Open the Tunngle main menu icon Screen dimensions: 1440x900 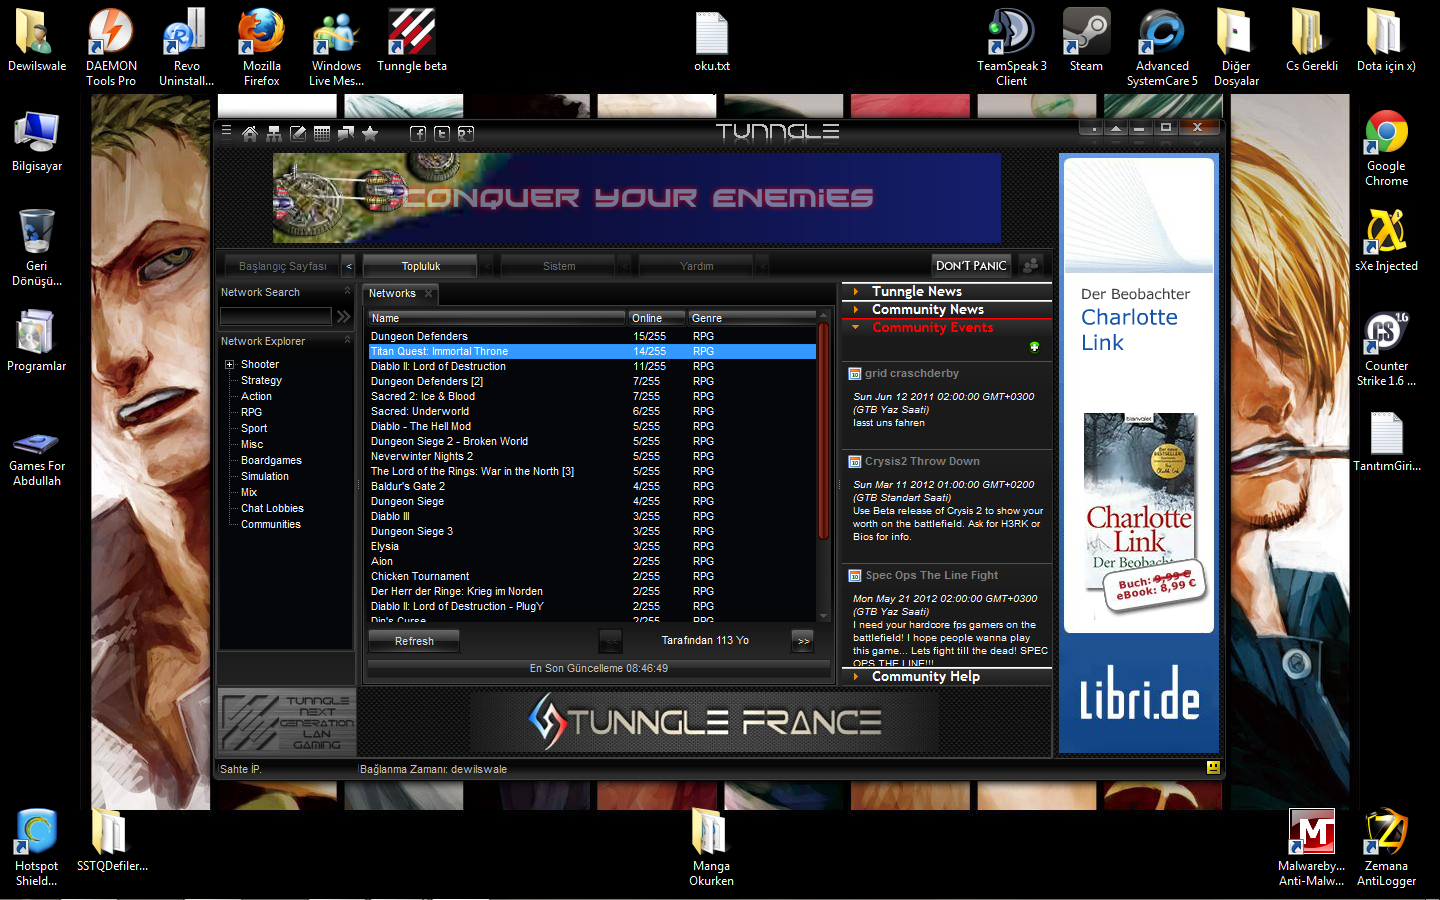[x=226, y=131]
